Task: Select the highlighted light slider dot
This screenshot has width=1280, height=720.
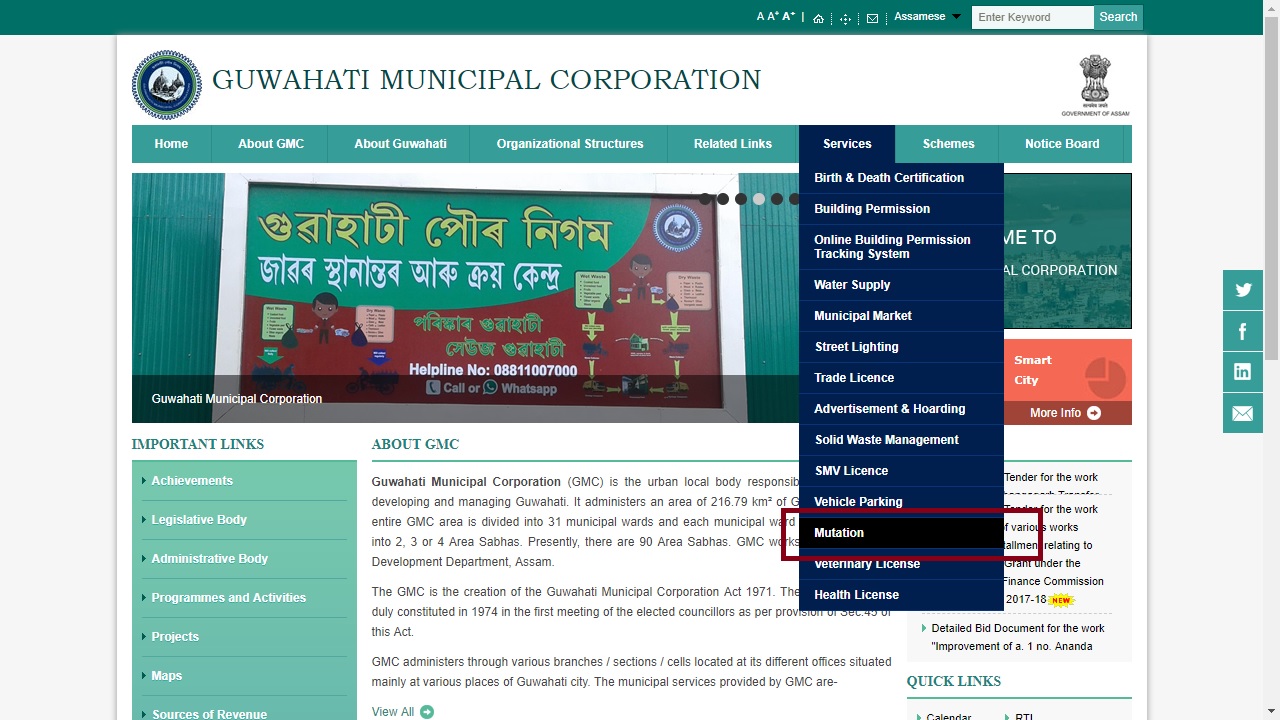Action: click(x=759, y=199)
